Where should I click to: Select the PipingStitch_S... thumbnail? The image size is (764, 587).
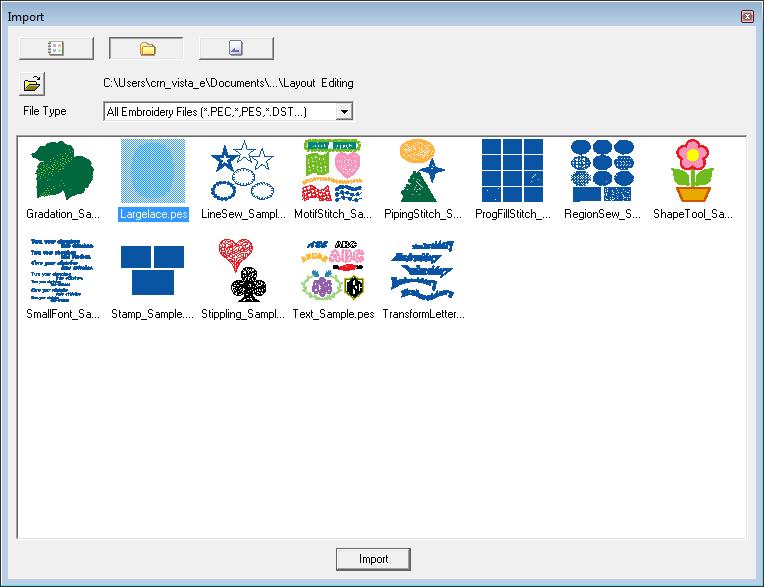coord(422,170)
